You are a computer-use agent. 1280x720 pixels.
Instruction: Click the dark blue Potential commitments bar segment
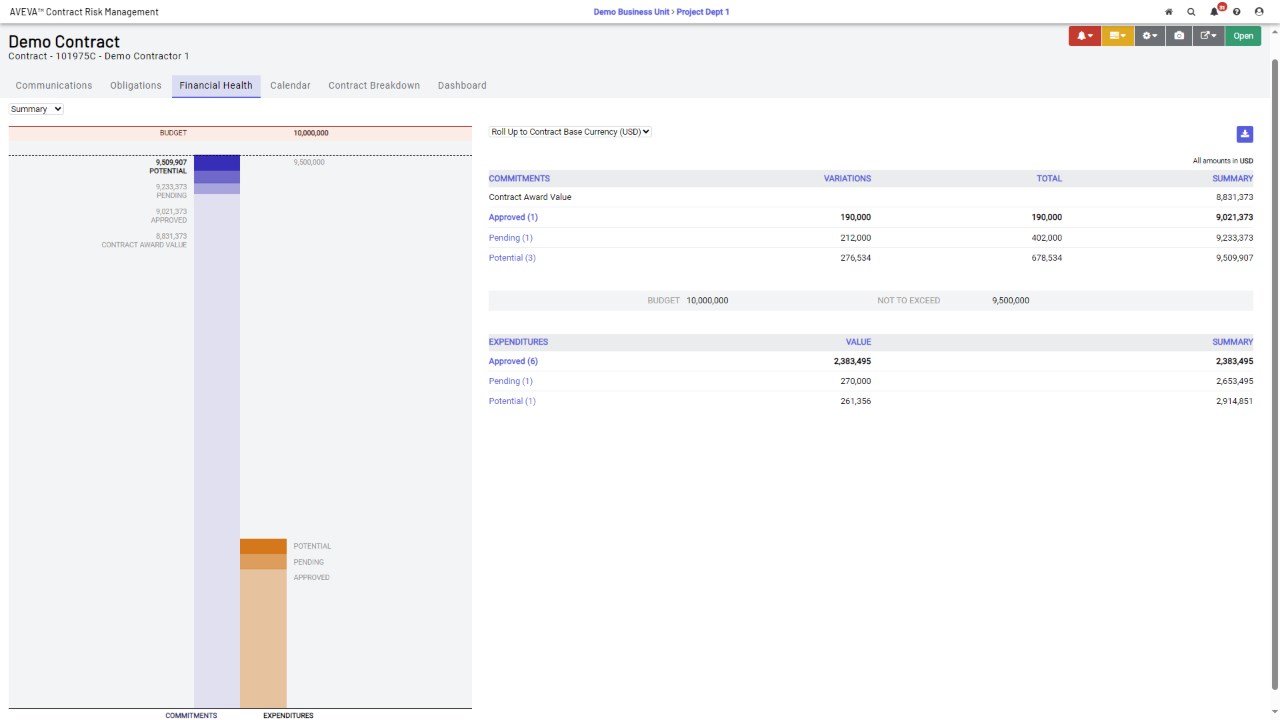(217, 163)
